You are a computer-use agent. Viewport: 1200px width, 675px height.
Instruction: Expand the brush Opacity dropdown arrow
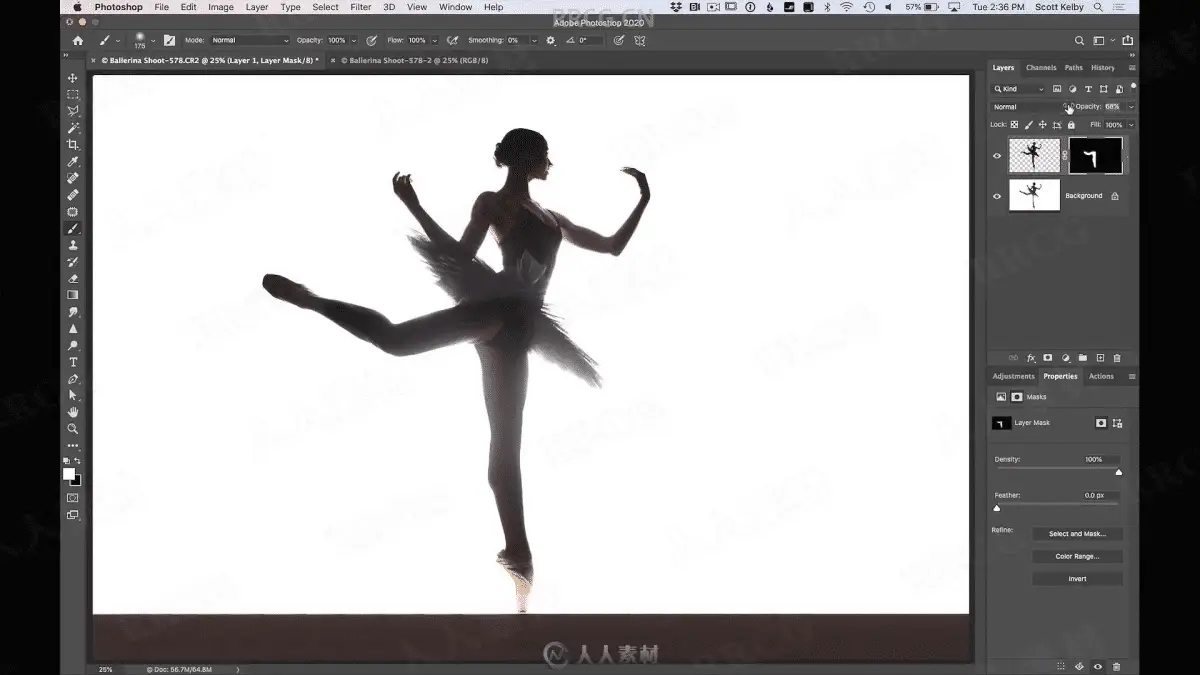coord(354,41)
